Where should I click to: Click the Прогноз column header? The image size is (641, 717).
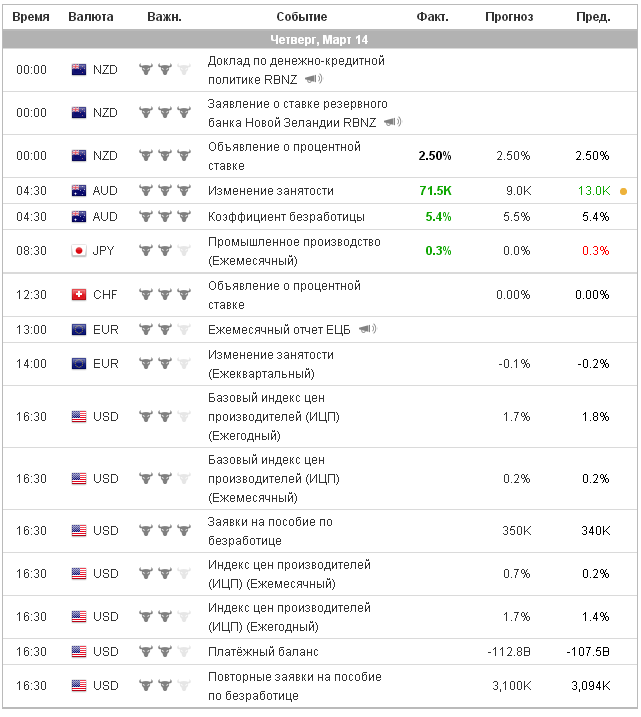pyautogui.click(x=509, y=17)
